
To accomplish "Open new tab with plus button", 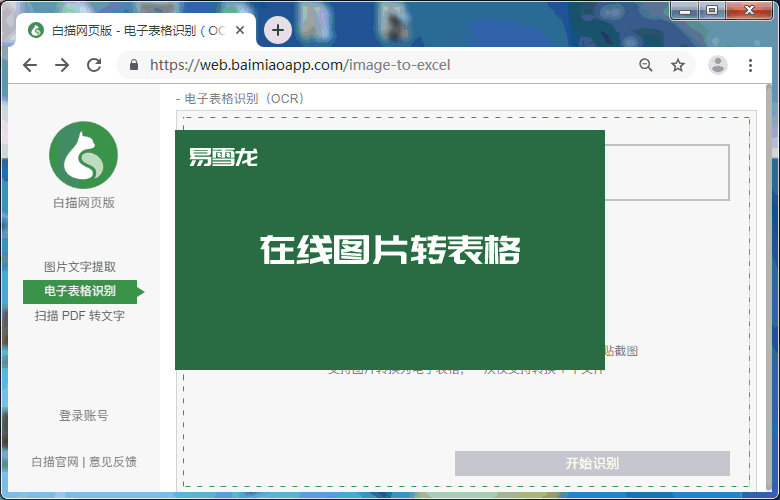I will (277, 30).
